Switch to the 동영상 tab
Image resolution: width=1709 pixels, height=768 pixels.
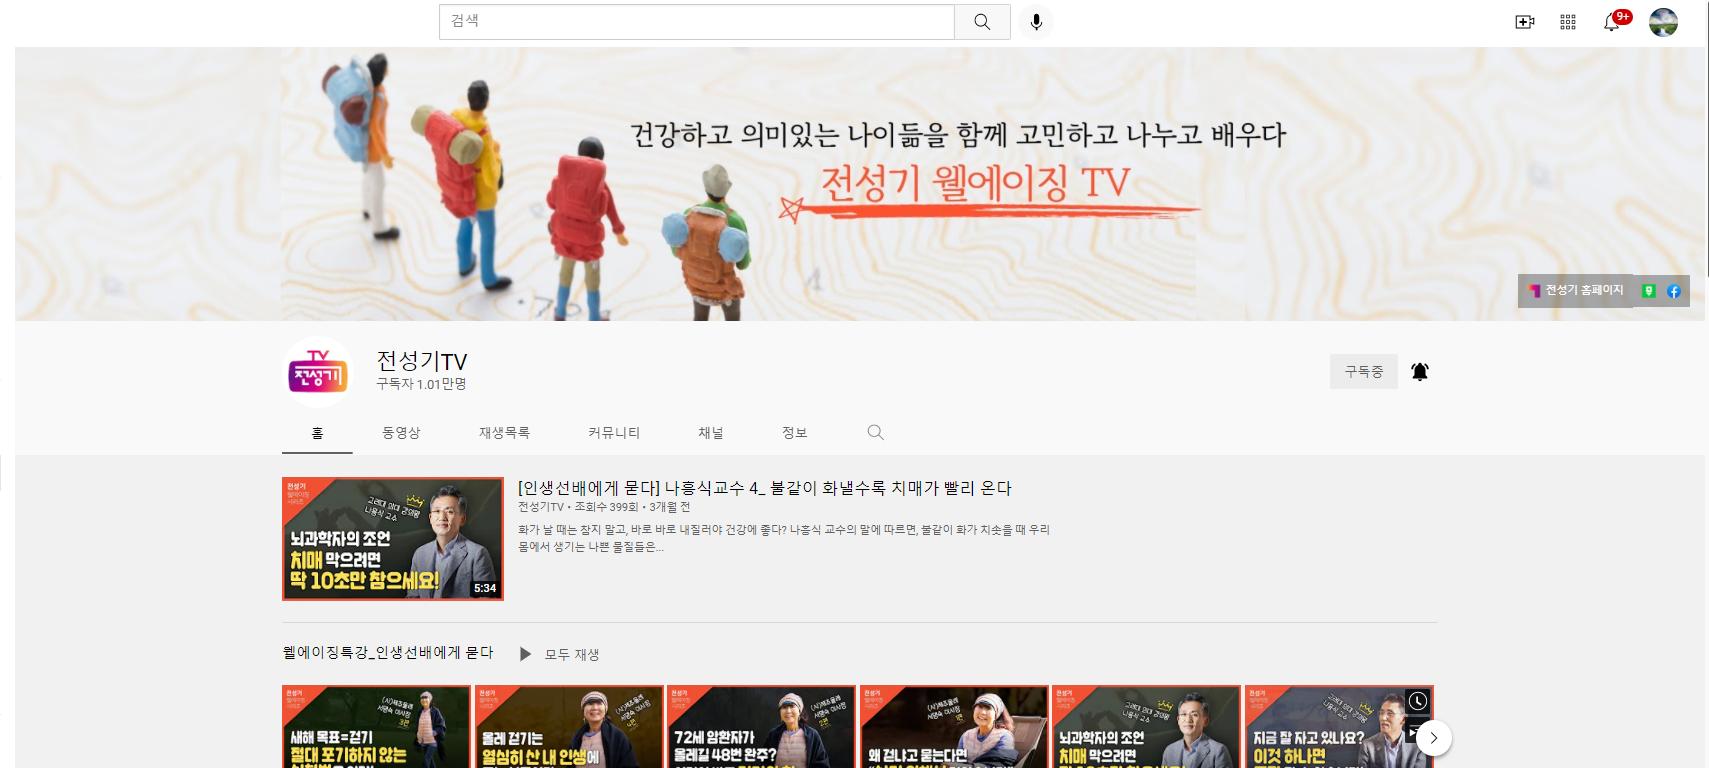[401, 433]
